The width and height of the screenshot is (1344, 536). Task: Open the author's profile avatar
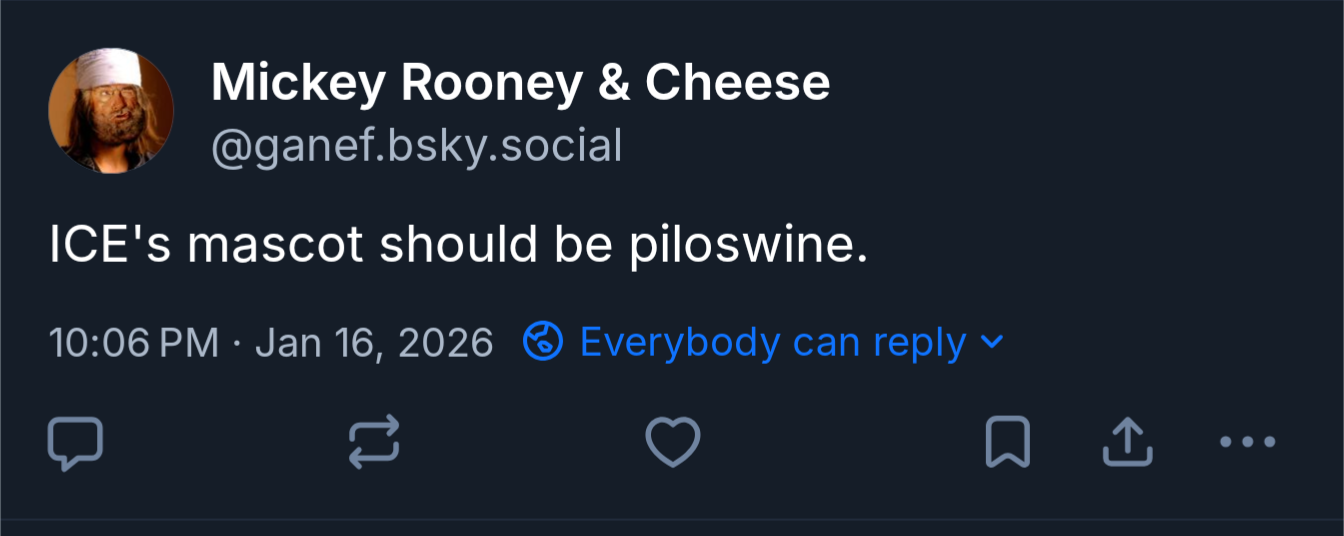(111, 111)
